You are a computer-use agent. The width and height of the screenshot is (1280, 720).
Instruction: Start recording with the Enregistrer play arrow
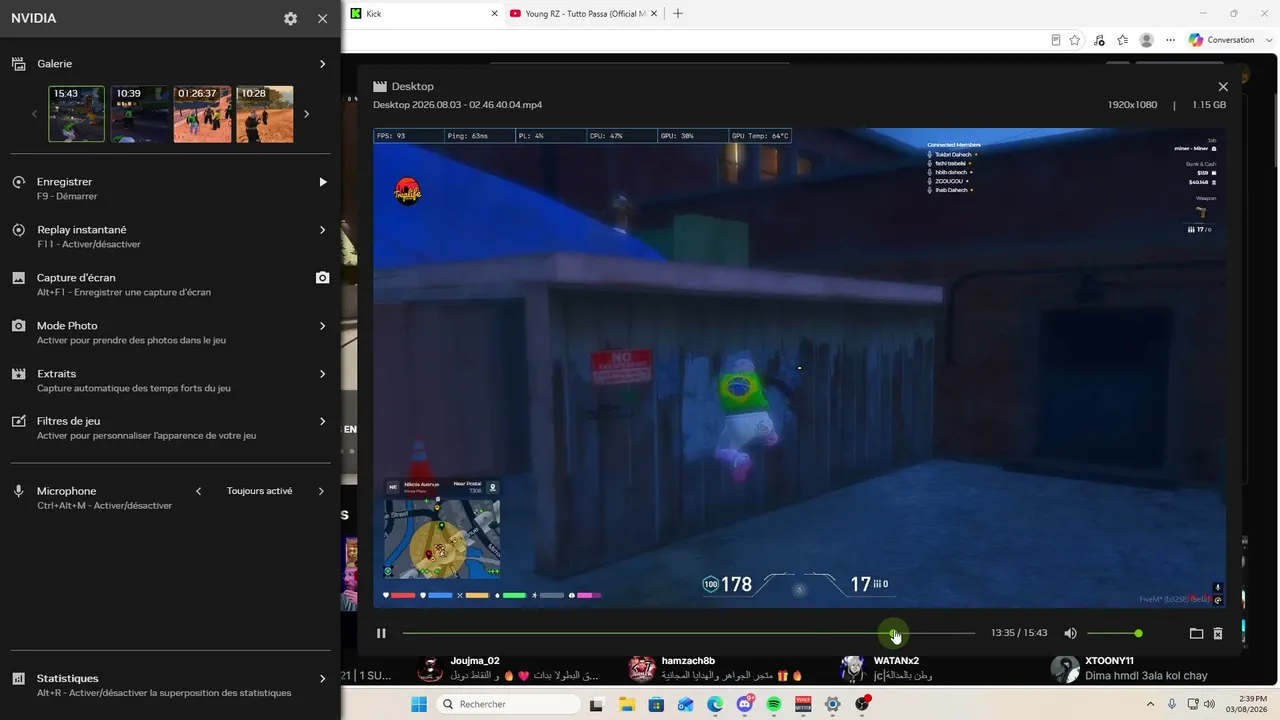coord(322,182)
